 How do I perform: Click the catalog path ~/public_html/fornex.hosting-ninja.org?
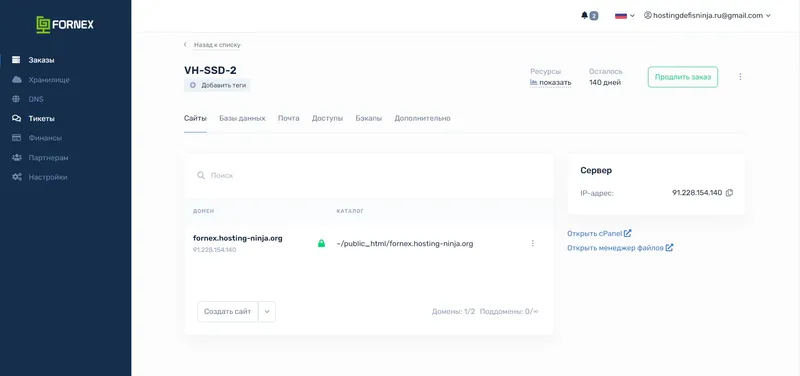pos(405,244)
